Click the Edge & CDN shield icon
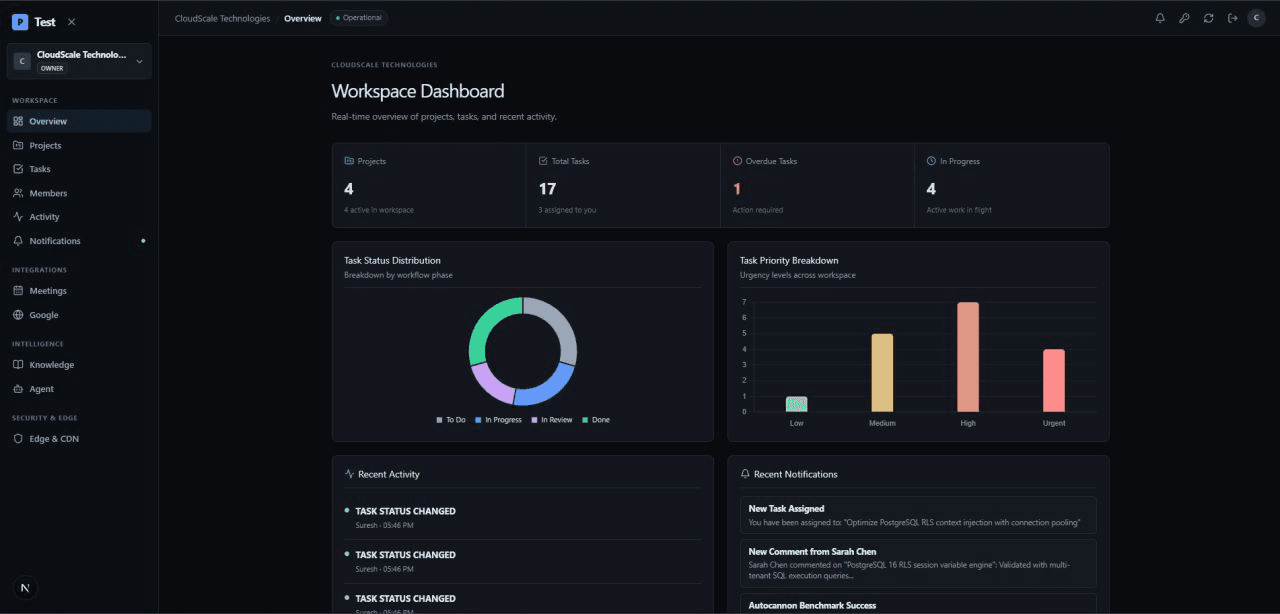Image resolution: width=1280 pixels, height=614 pixels. pyautogui.click(x=19, y=439)
